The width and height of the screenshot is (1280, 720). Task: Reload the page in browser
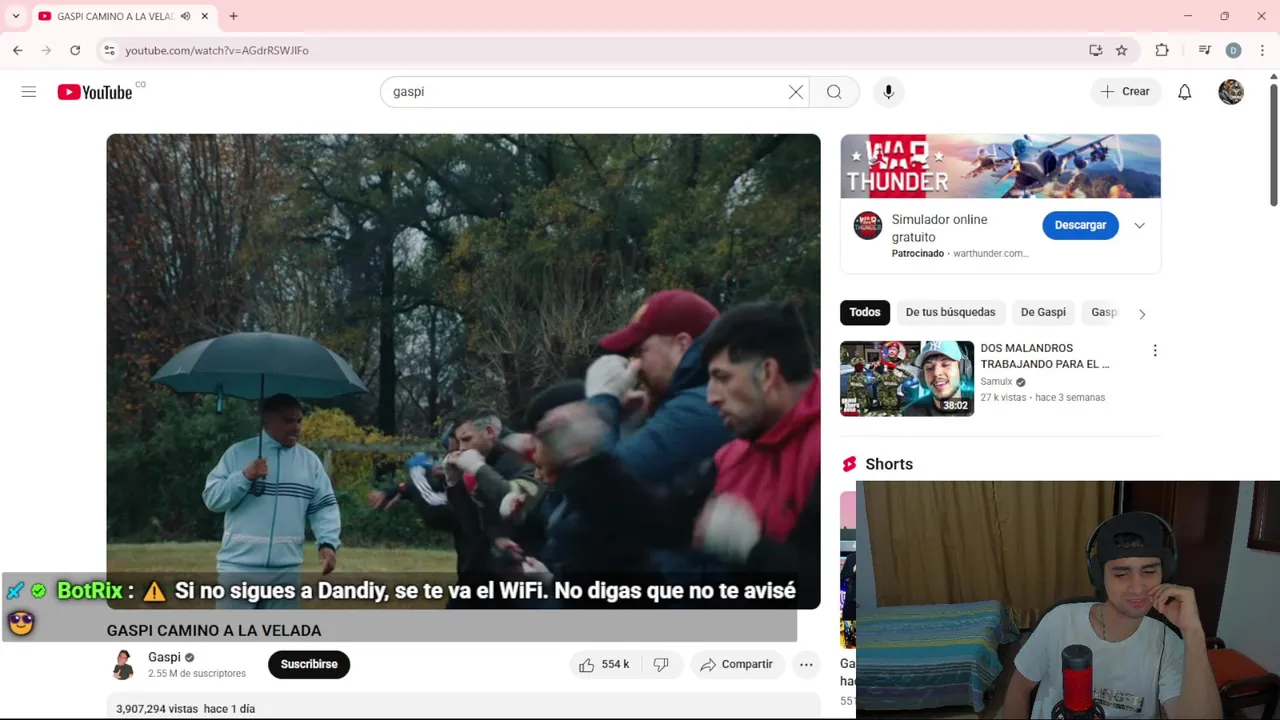pyautogui.click(x=75, y=50)
